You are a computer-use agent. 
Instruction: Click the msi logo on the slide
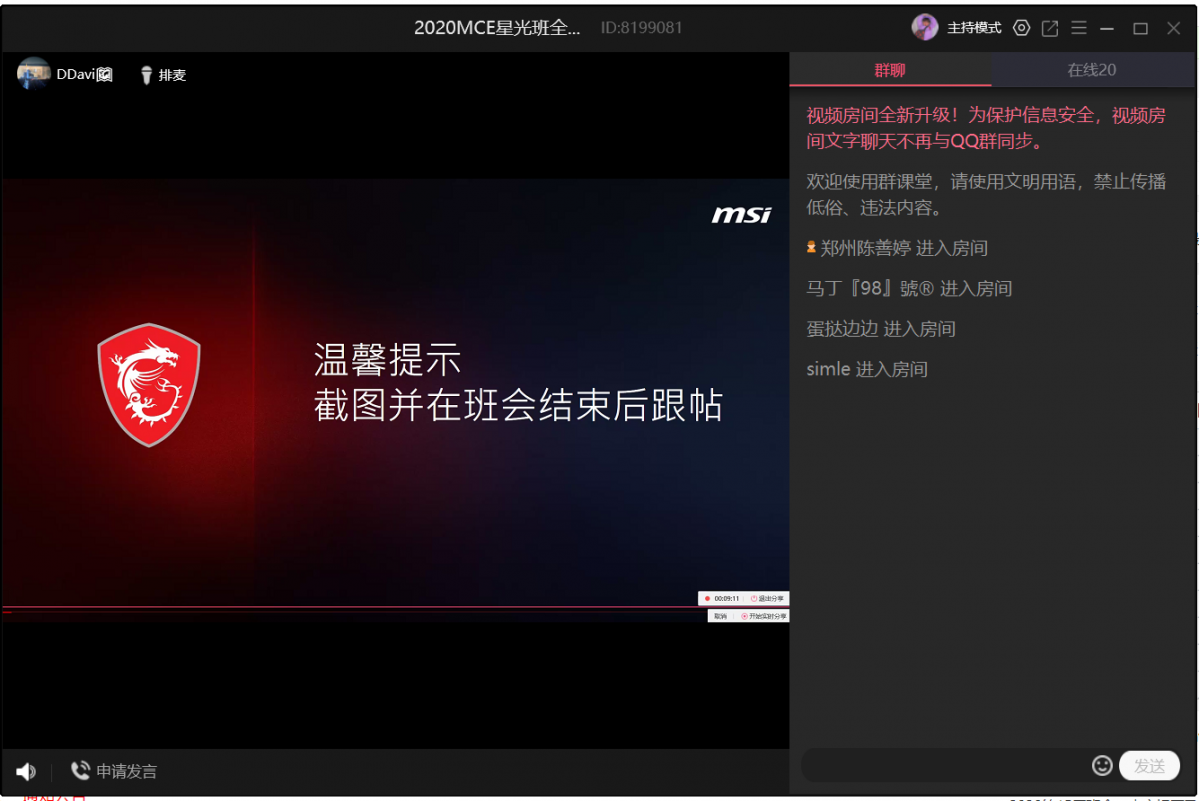coord(741,215)
